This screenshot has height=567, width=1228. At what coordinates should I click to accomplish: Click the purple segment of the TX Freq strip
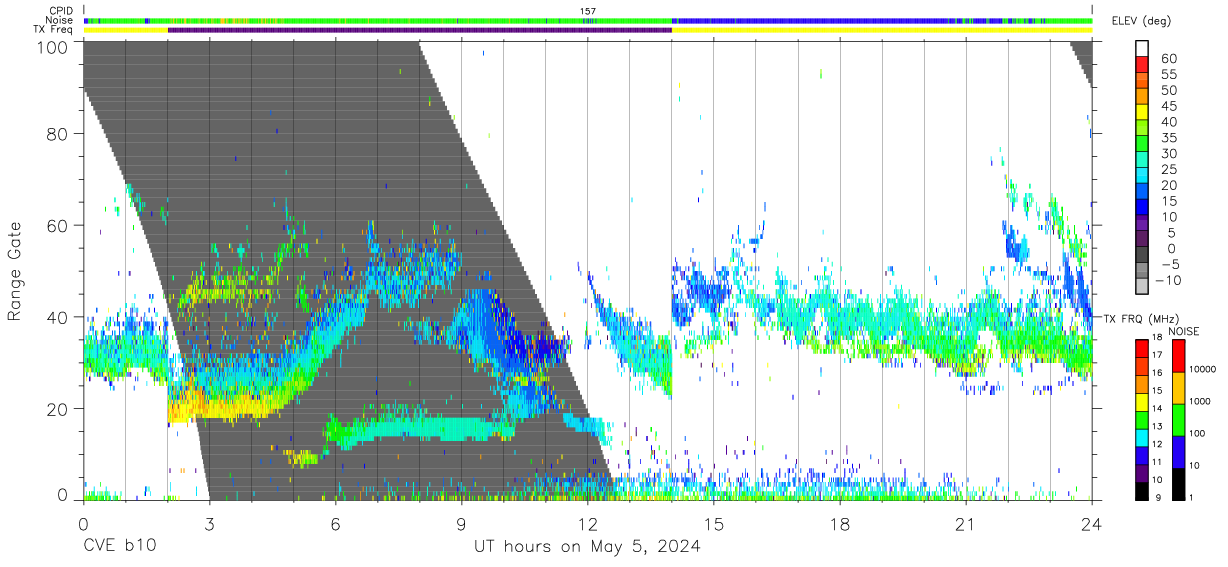[x=420, y=30]
